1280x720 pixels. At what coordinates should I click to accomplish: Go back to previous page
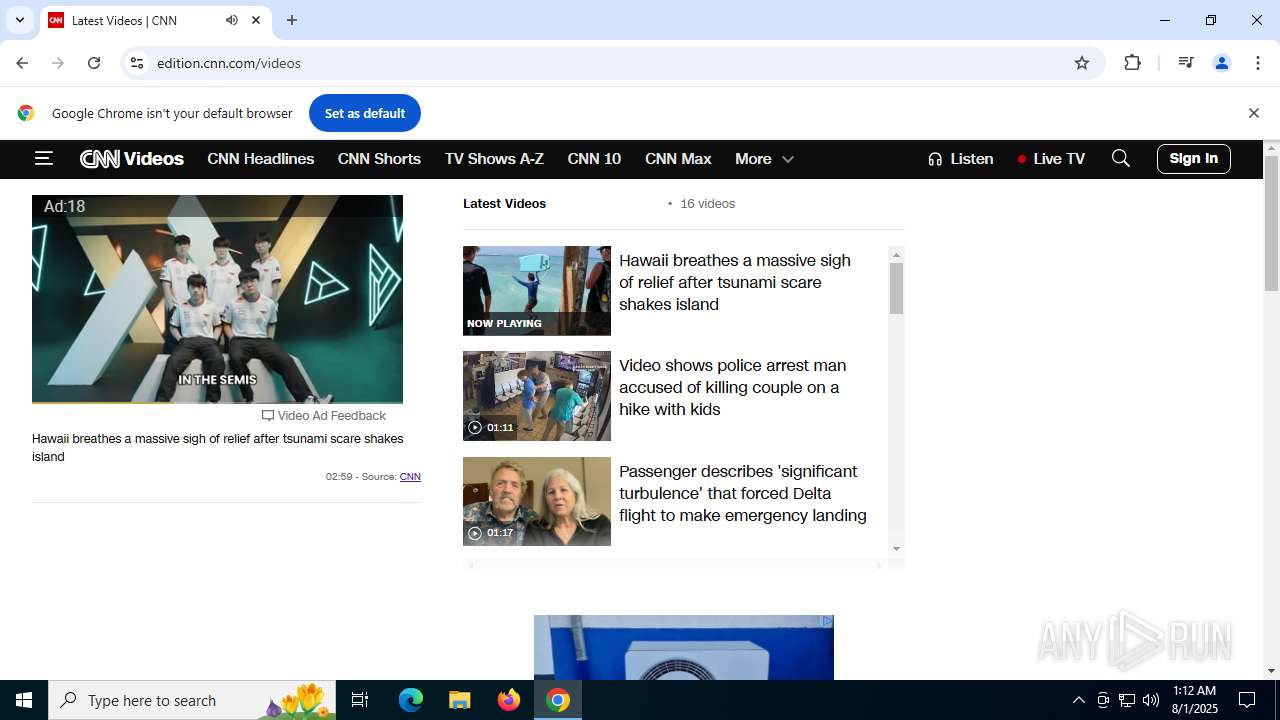[x=22, y=63]
